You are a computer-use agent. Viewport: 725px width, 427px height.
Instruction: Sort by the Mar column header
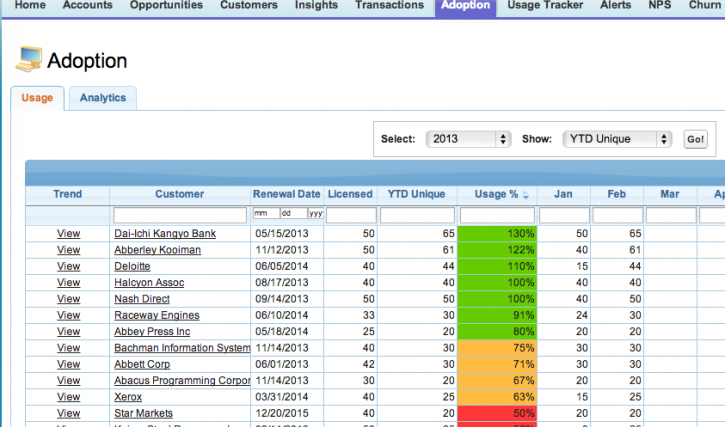point(670,194)
